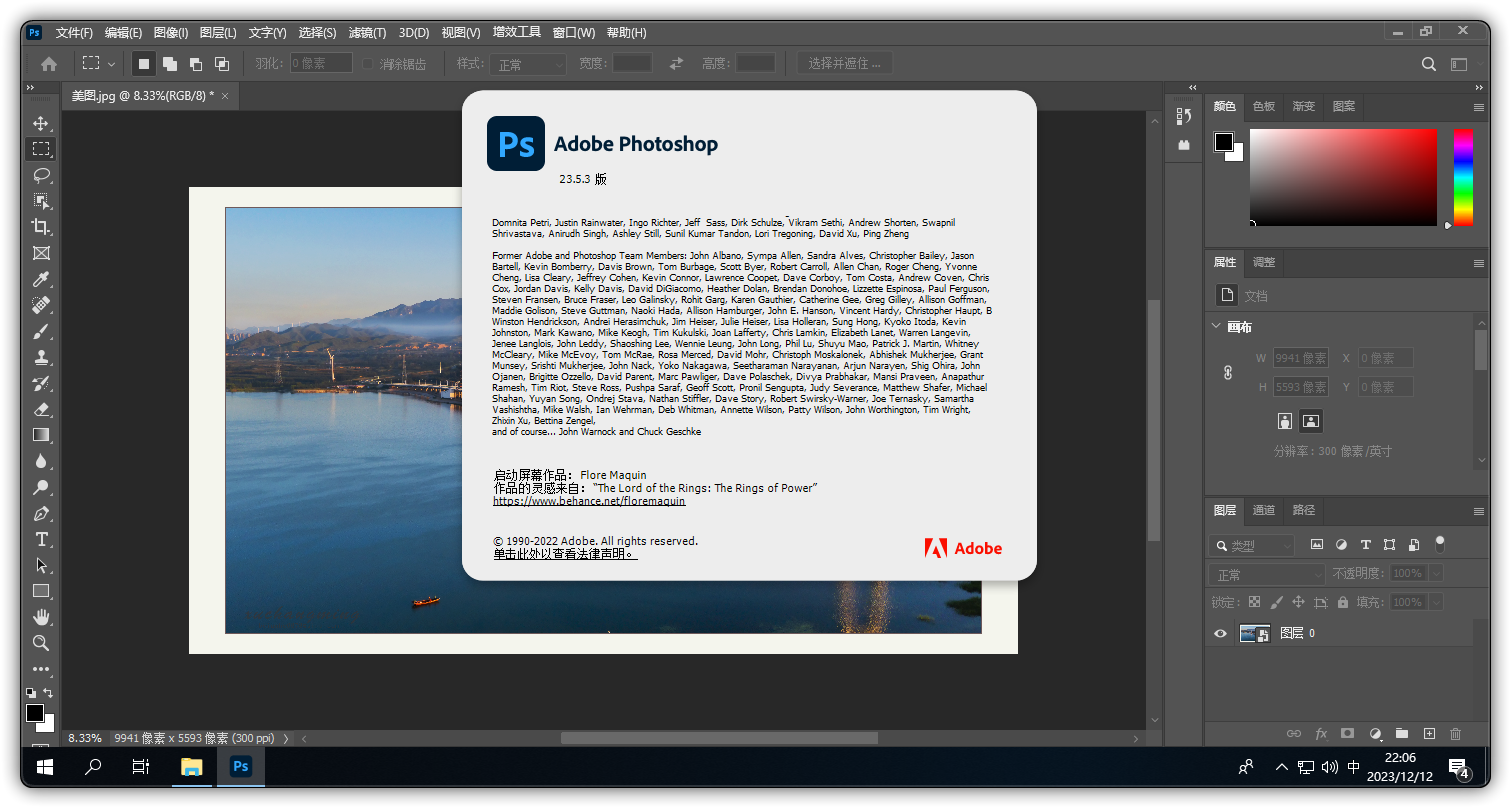
Task: Click the 羽化 feather input field
Action: pos(321,64)
